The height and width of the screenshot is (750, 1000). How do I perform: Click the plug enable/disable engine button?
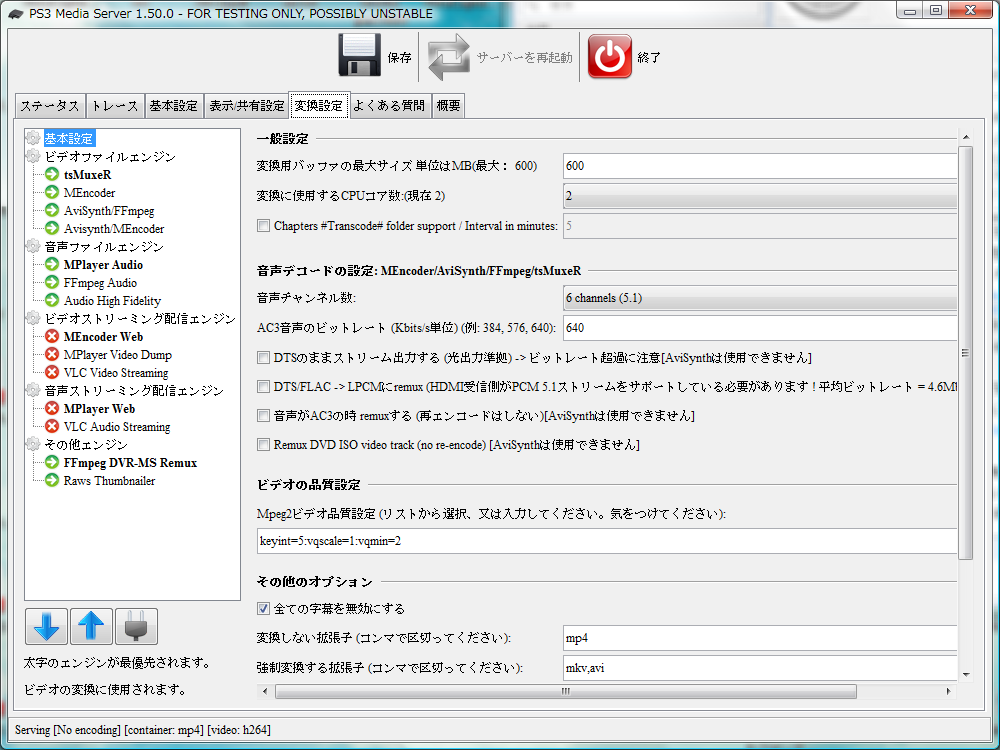[136, 626]
